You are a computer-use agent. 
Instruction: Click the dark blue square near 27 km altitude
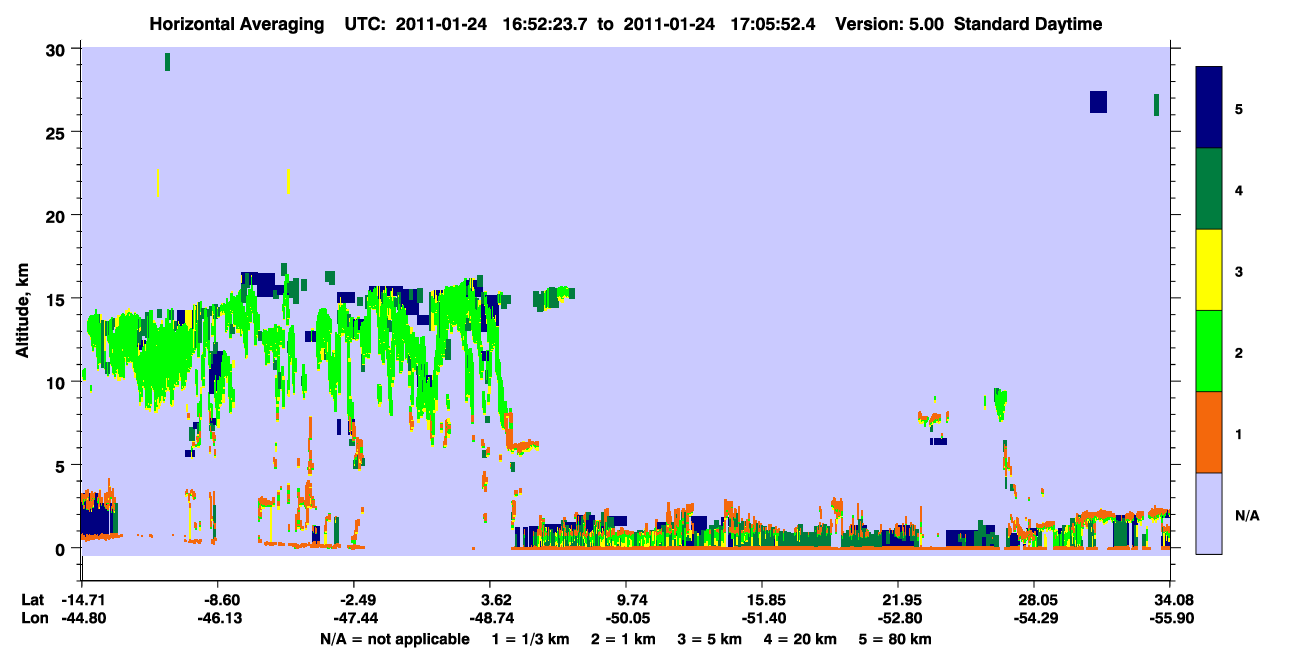point(1098,102)
